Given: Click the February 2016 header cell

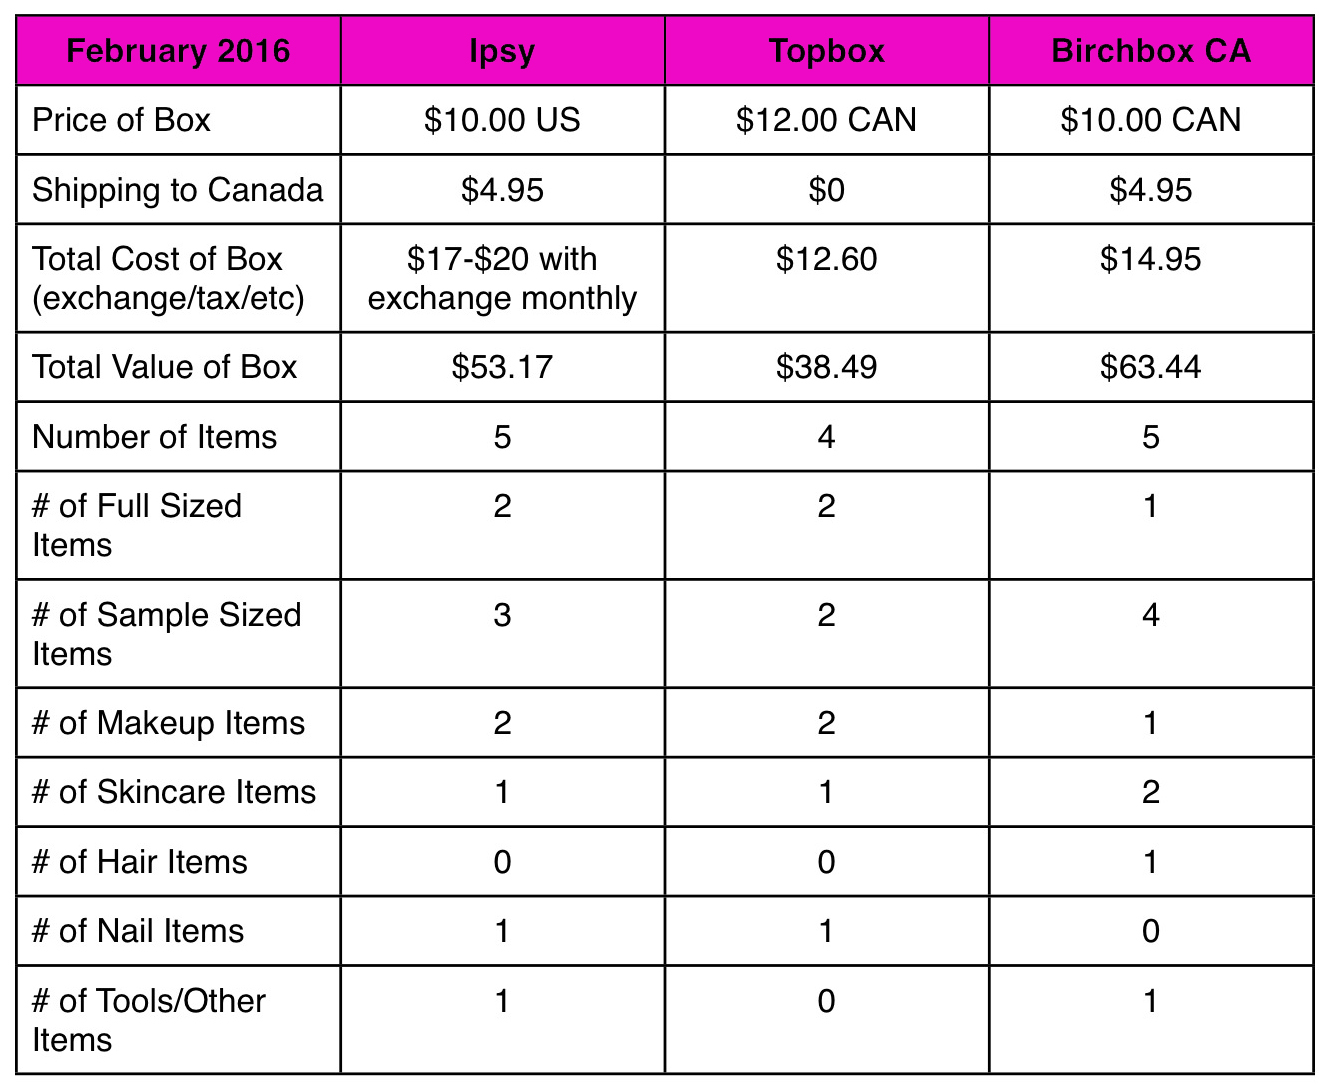Looking at the screenshot, I should [x=178, y=50].
